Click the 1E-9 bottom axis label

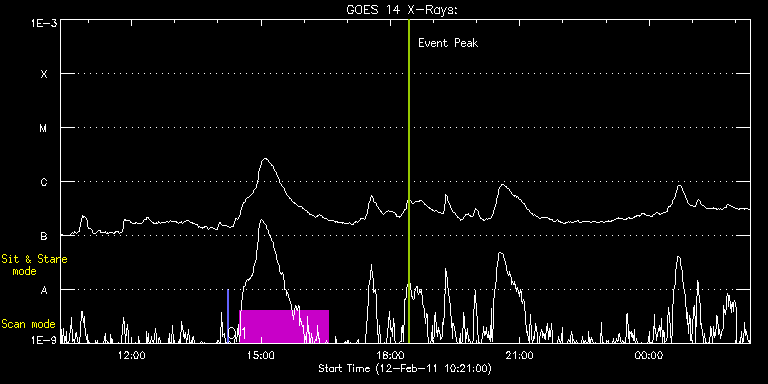pos(43,340)
